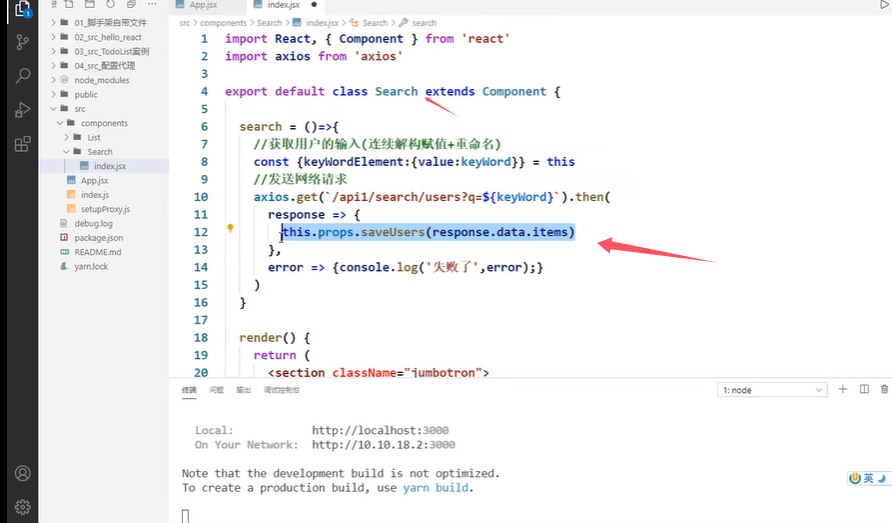Open package.json in the file tree
The image size is (892, 523).
(105, 238)
